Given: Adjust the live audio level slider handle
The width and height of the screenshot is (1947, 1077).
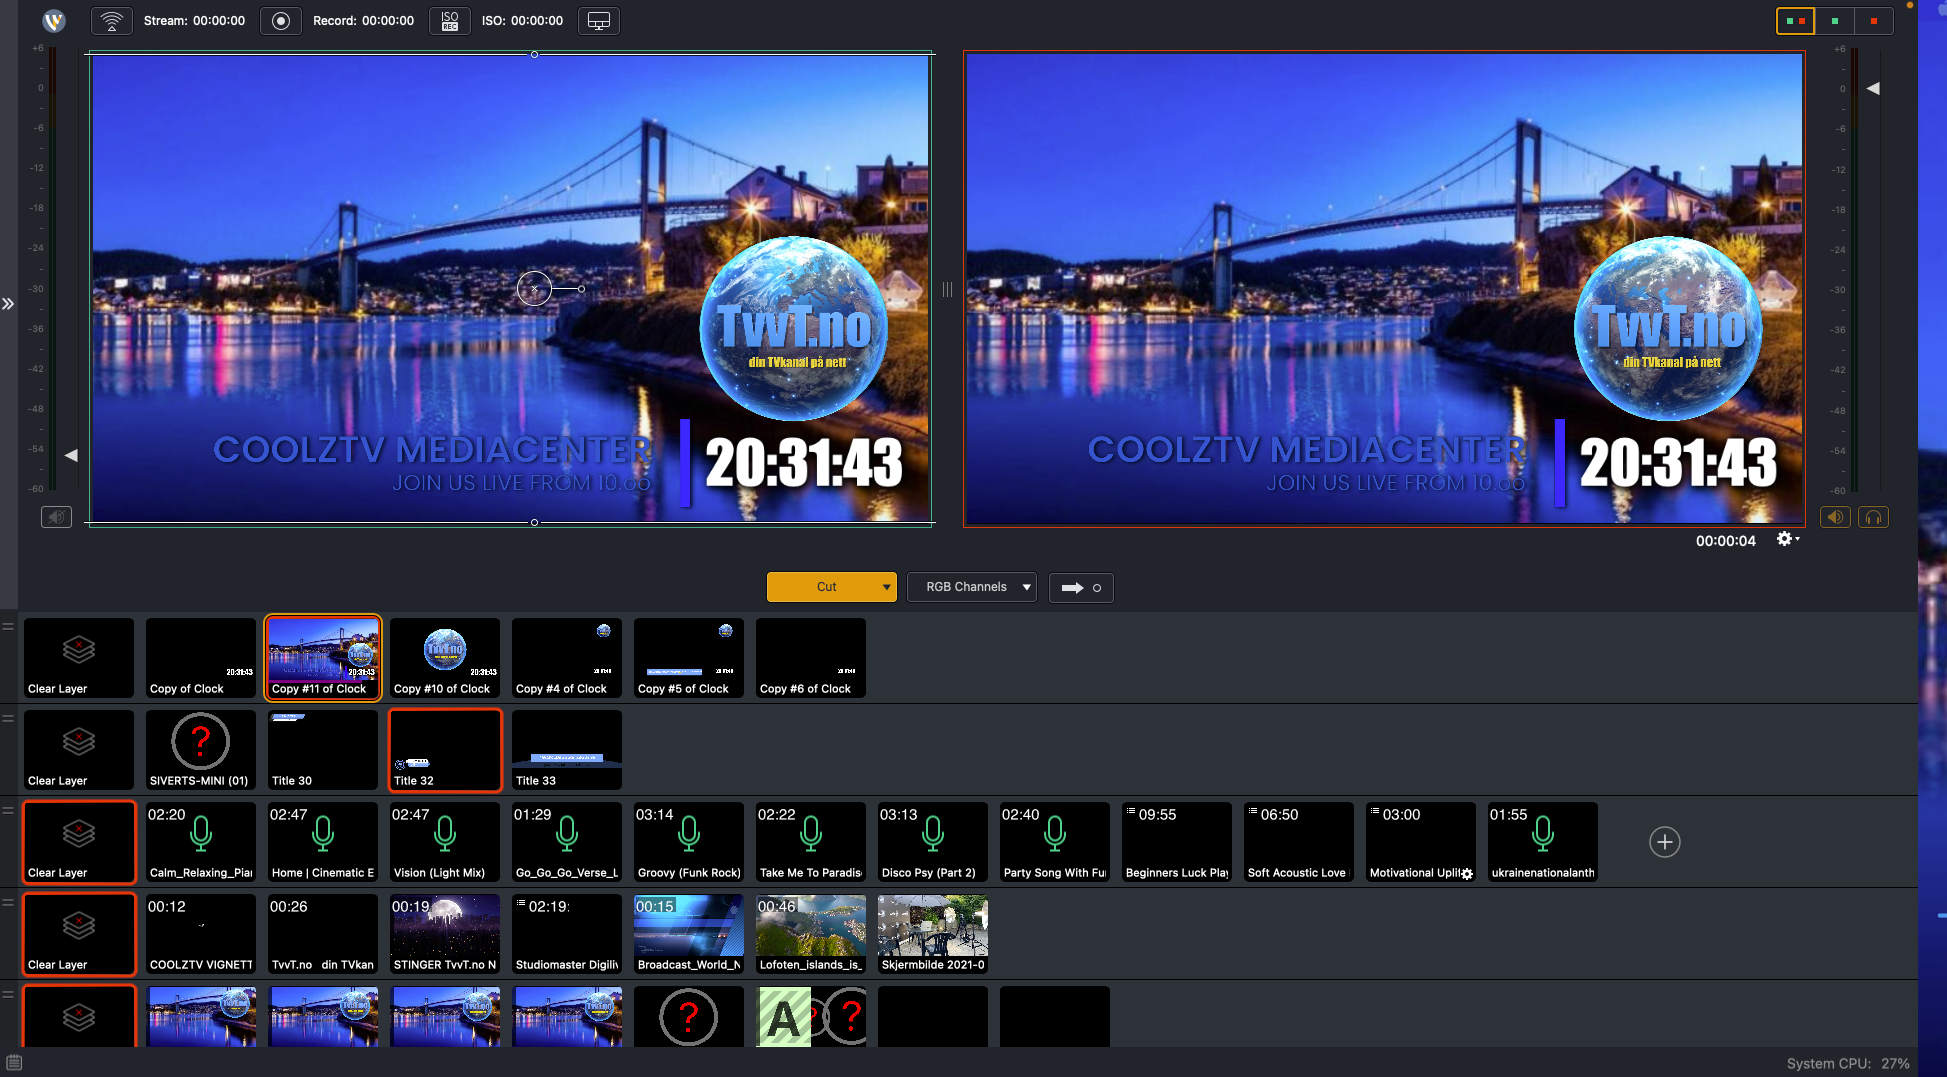Looking at the screenshot, I should click(1873, 88).
